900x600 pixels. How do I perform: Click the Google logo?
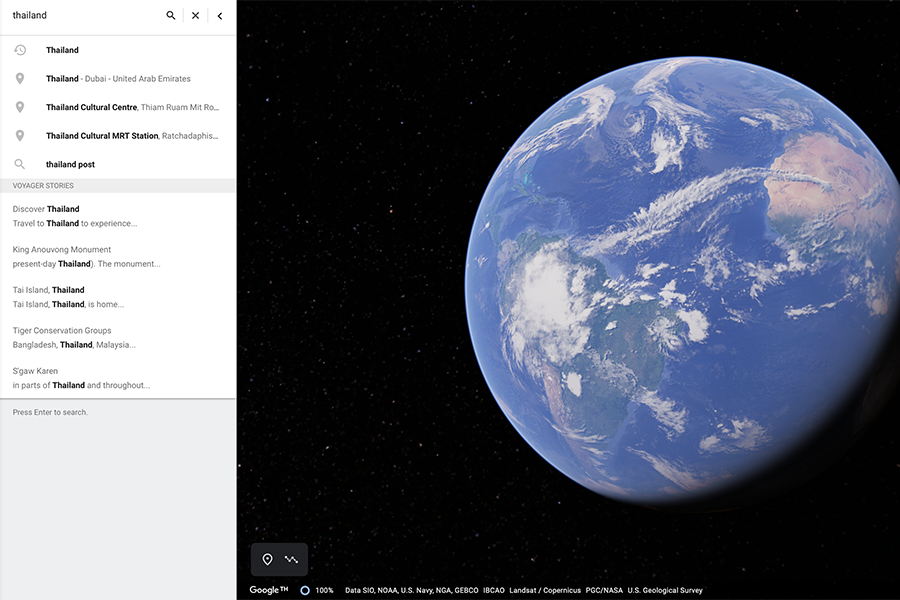268,590
